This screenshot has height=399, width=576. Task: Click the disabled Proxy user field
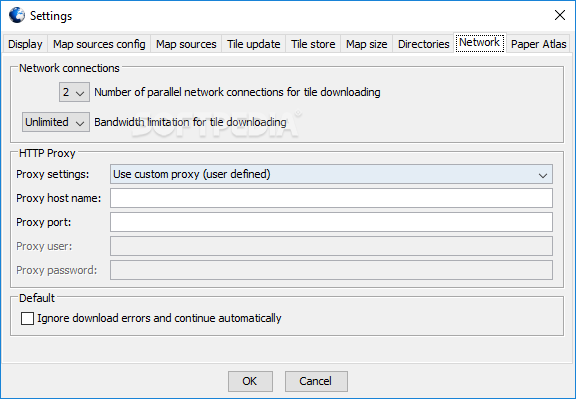pyautogui.click(x=331, y=246)
